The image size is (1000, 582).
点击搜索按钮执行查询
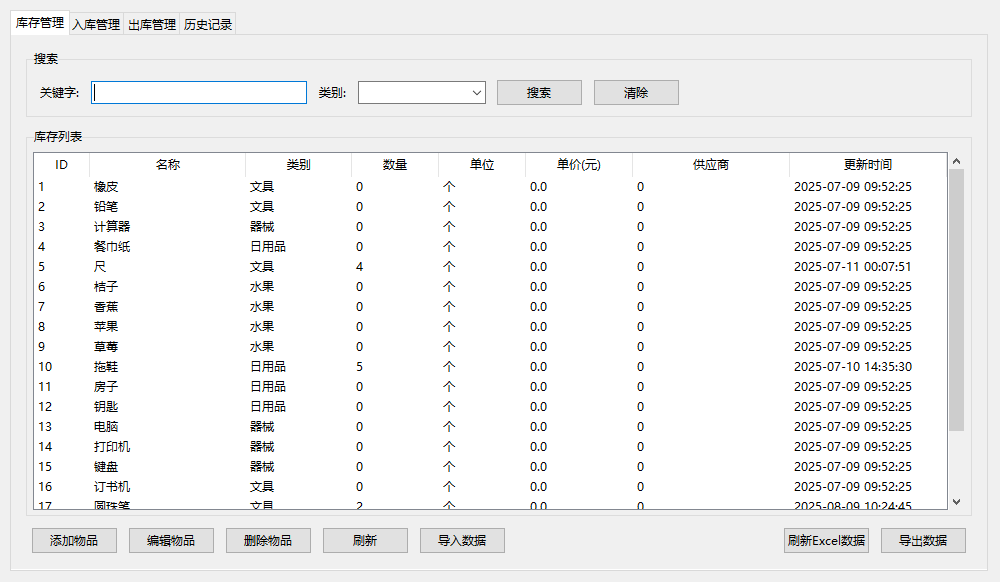click(x=539, y=92)
